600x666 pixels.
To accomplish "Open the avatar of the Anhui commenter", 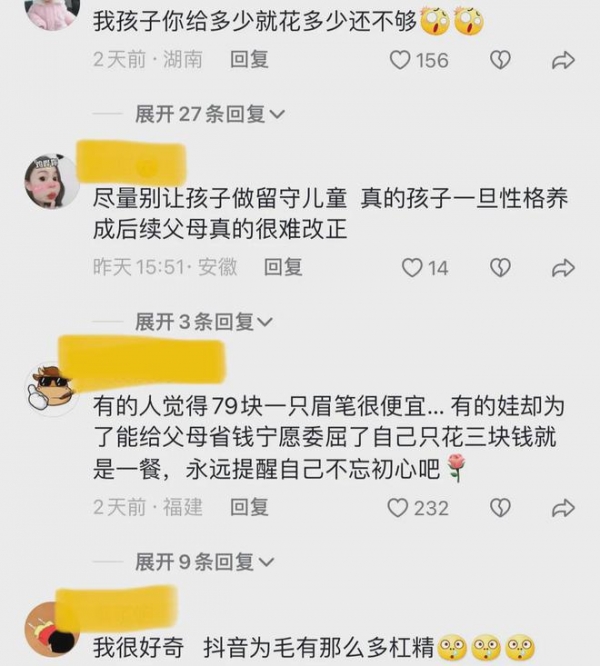I will (x=52, y=181).
